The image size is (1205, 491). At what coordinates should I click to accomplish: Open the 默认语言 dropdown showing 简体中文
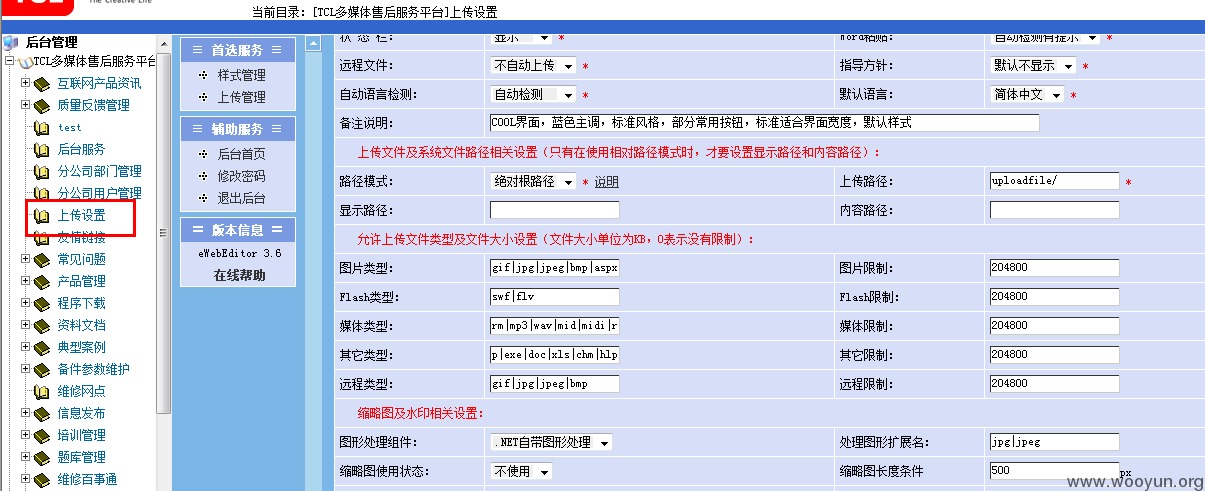click(x=1028, y=94)
